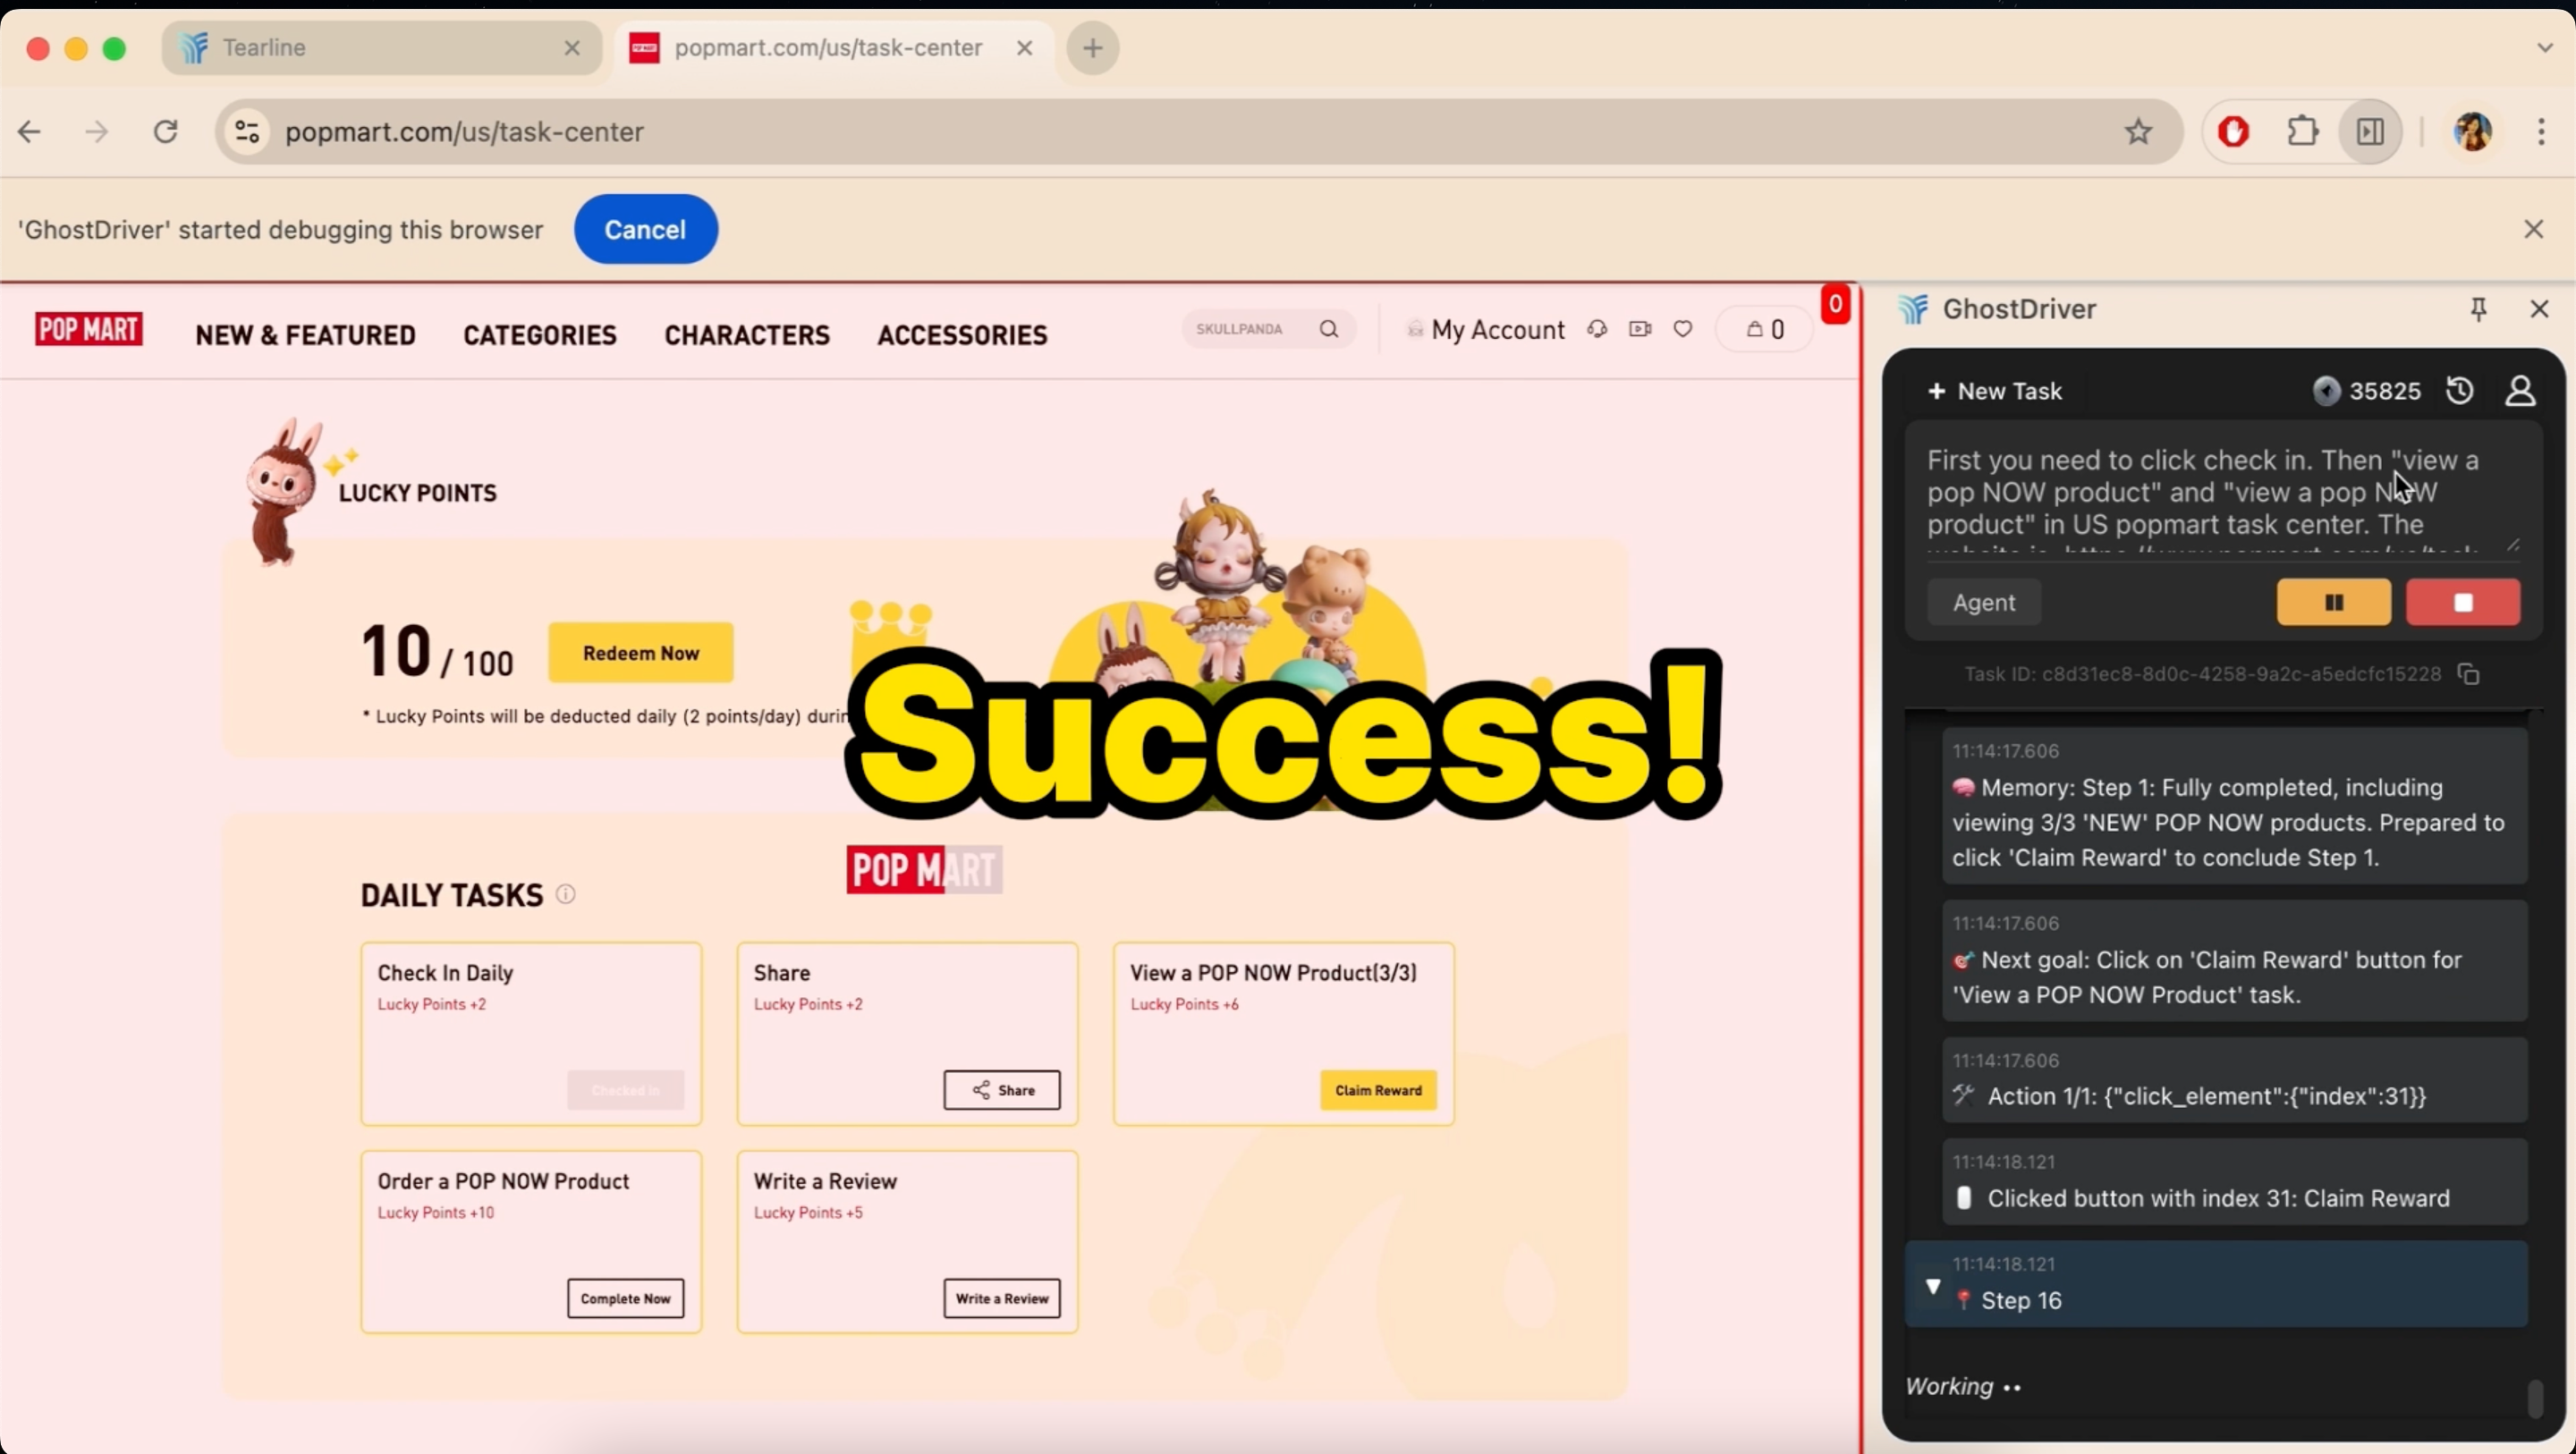
Task: Close the Tearline tab
Action: (572, 47)
